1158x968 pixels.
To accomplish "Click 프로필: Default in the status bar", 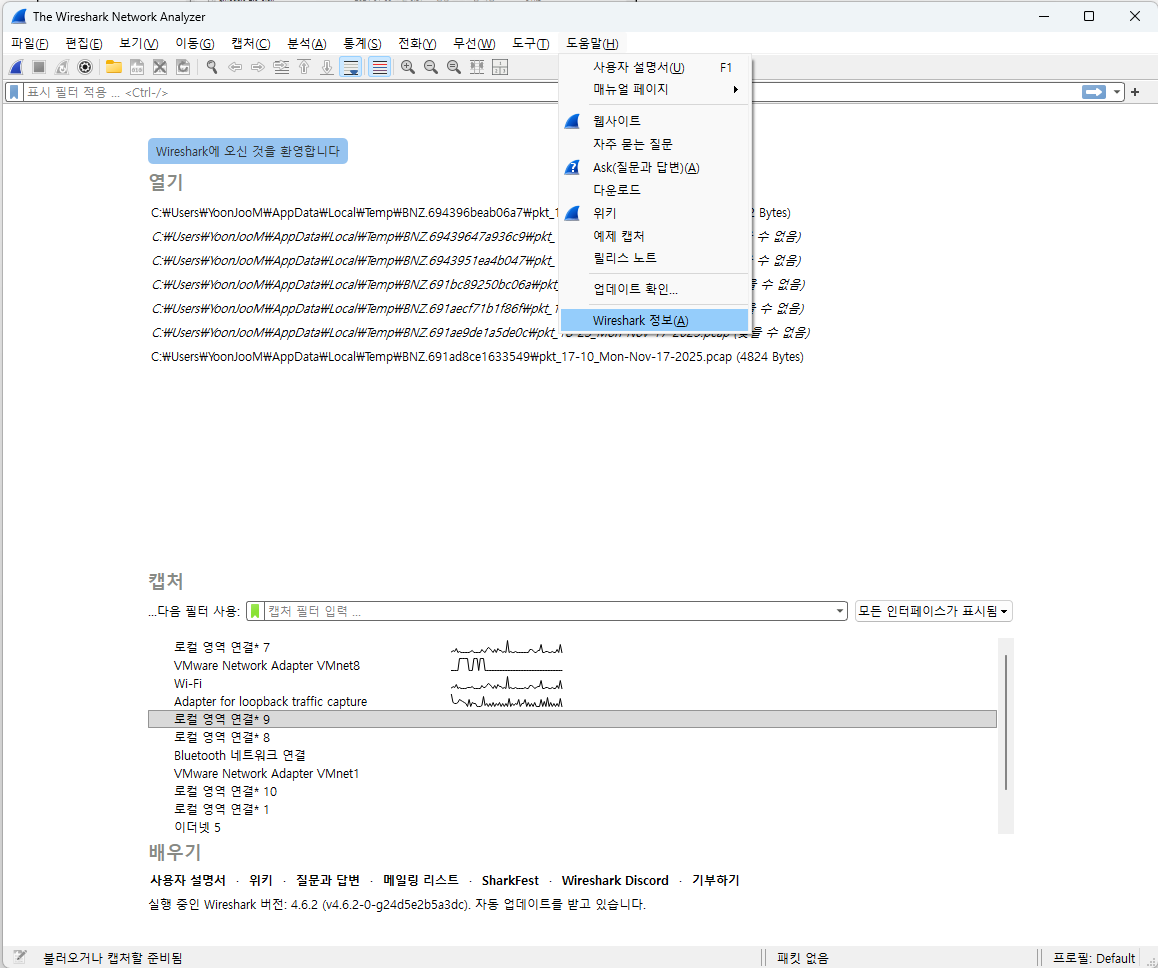I will click(1093, 958).
